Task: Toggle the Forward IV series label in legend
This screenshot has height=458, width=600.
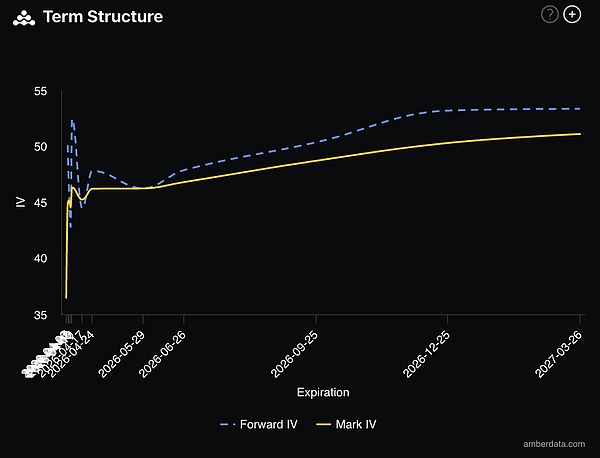Action: [264, 424]
